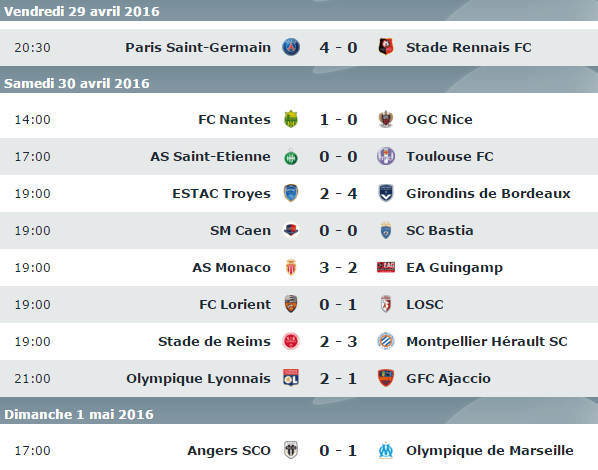This screenshot has height=470, width=598.
Task: Click the Samedi 30 avril 2016 header
Action: pyautogui.click(x=299, y=83)
